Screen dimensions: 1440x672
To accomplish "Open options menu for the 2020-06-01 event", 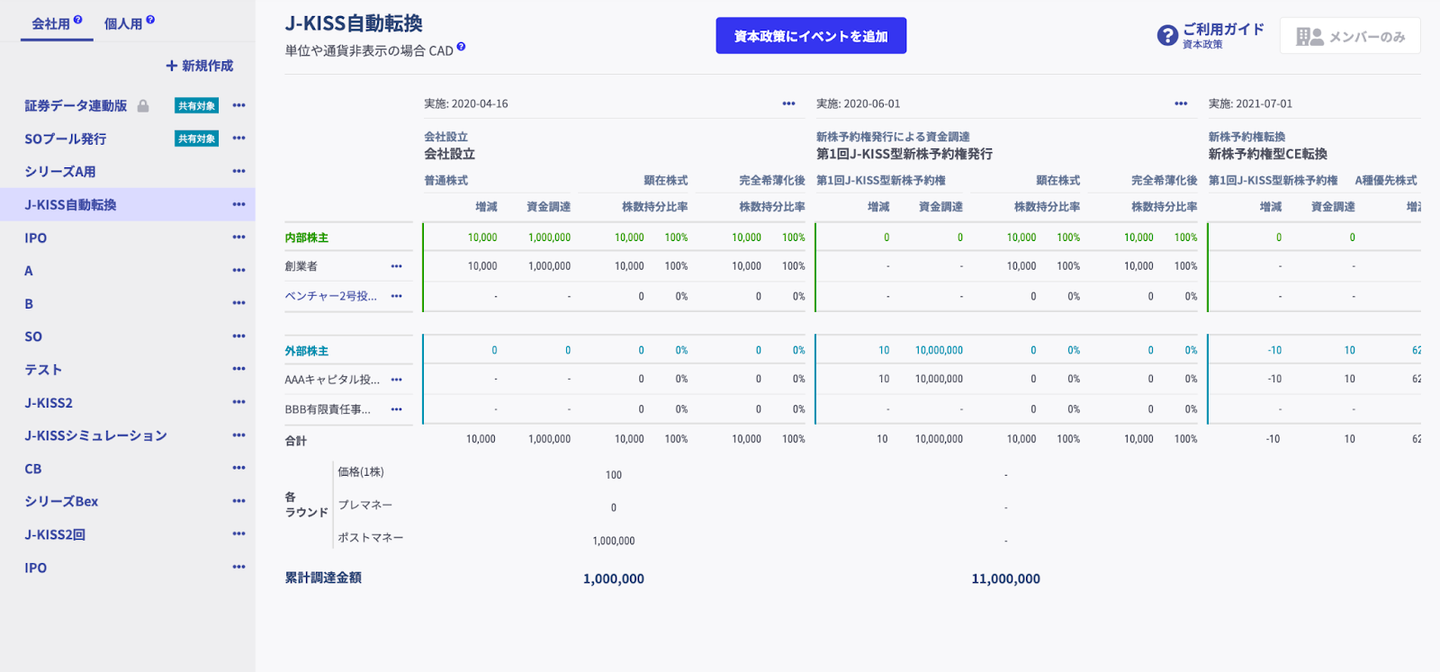I will coord(1181,103).
